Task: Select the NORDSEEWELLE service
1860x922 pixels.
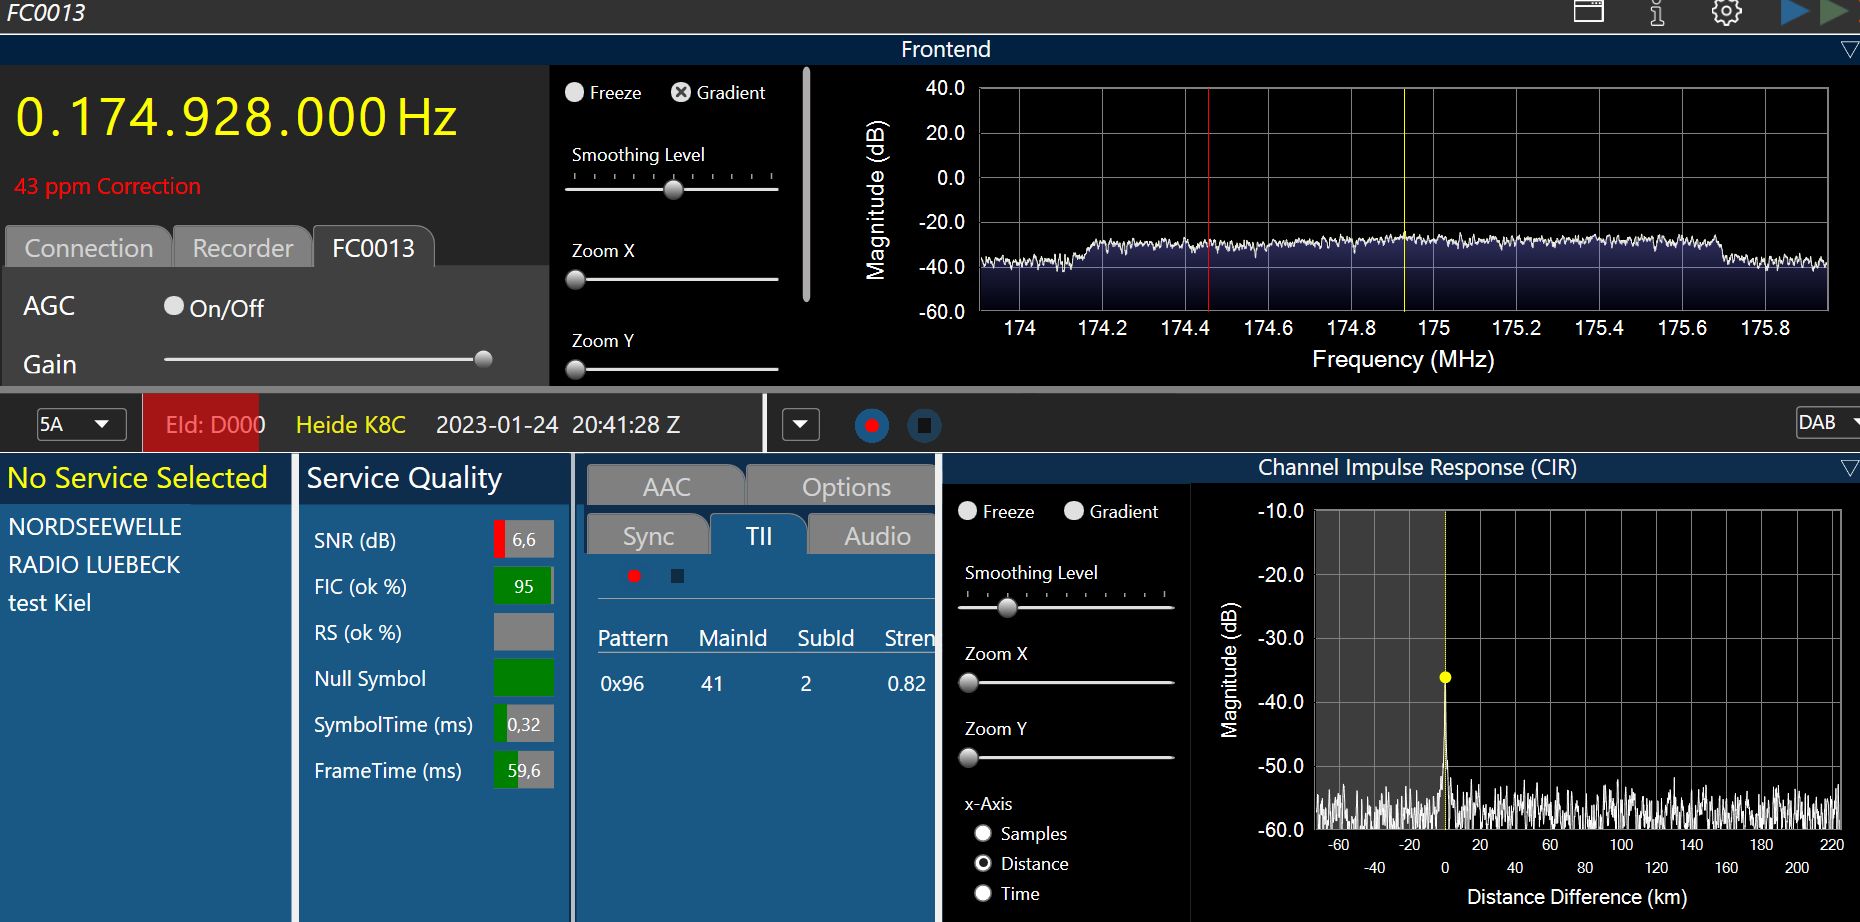Action: pos(95,527)
